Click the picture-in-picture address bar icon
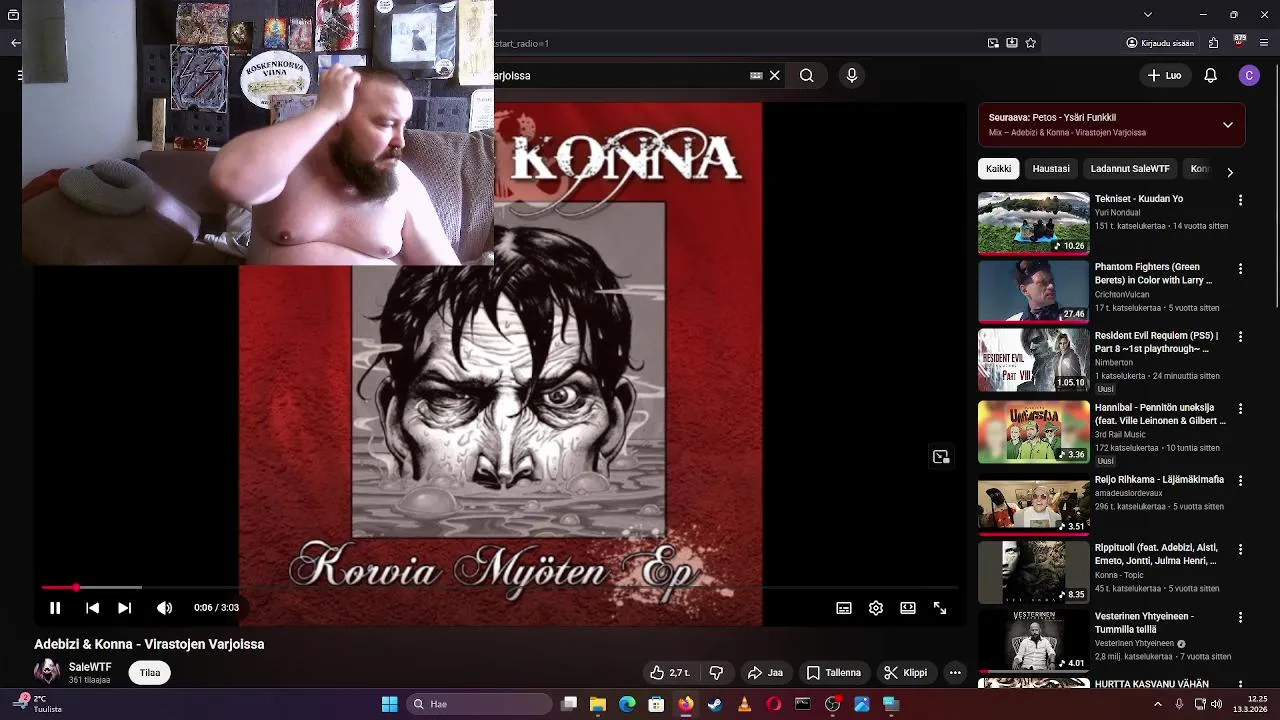 point(993,43)
